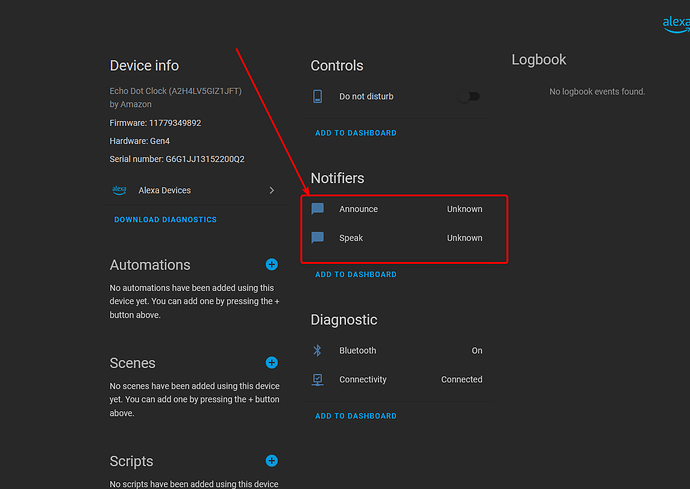Viewport: 690px width, 489px height.
Task: Click the Speak notifier message icon
Action: (317, 238)
